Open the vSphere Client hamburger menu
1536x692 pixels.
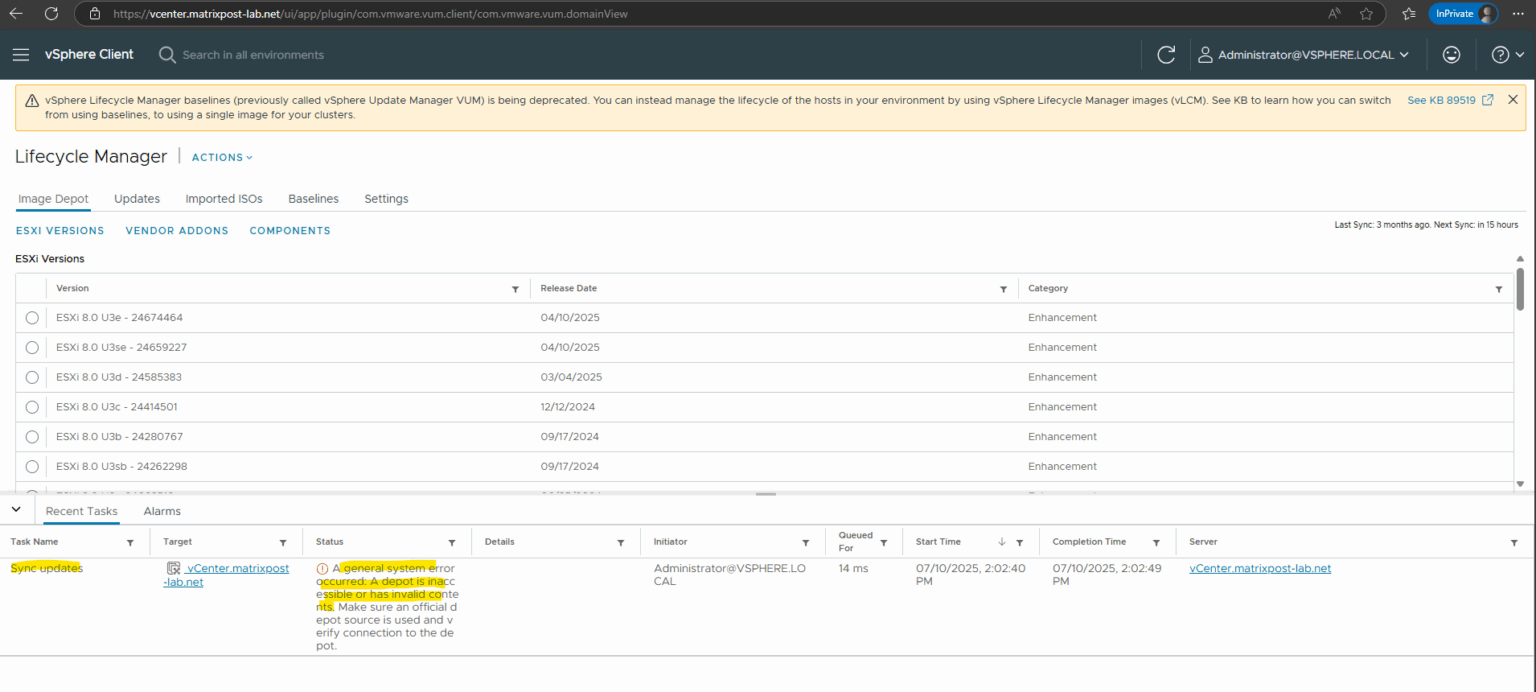pyautogui.click(x=21, y=54)
